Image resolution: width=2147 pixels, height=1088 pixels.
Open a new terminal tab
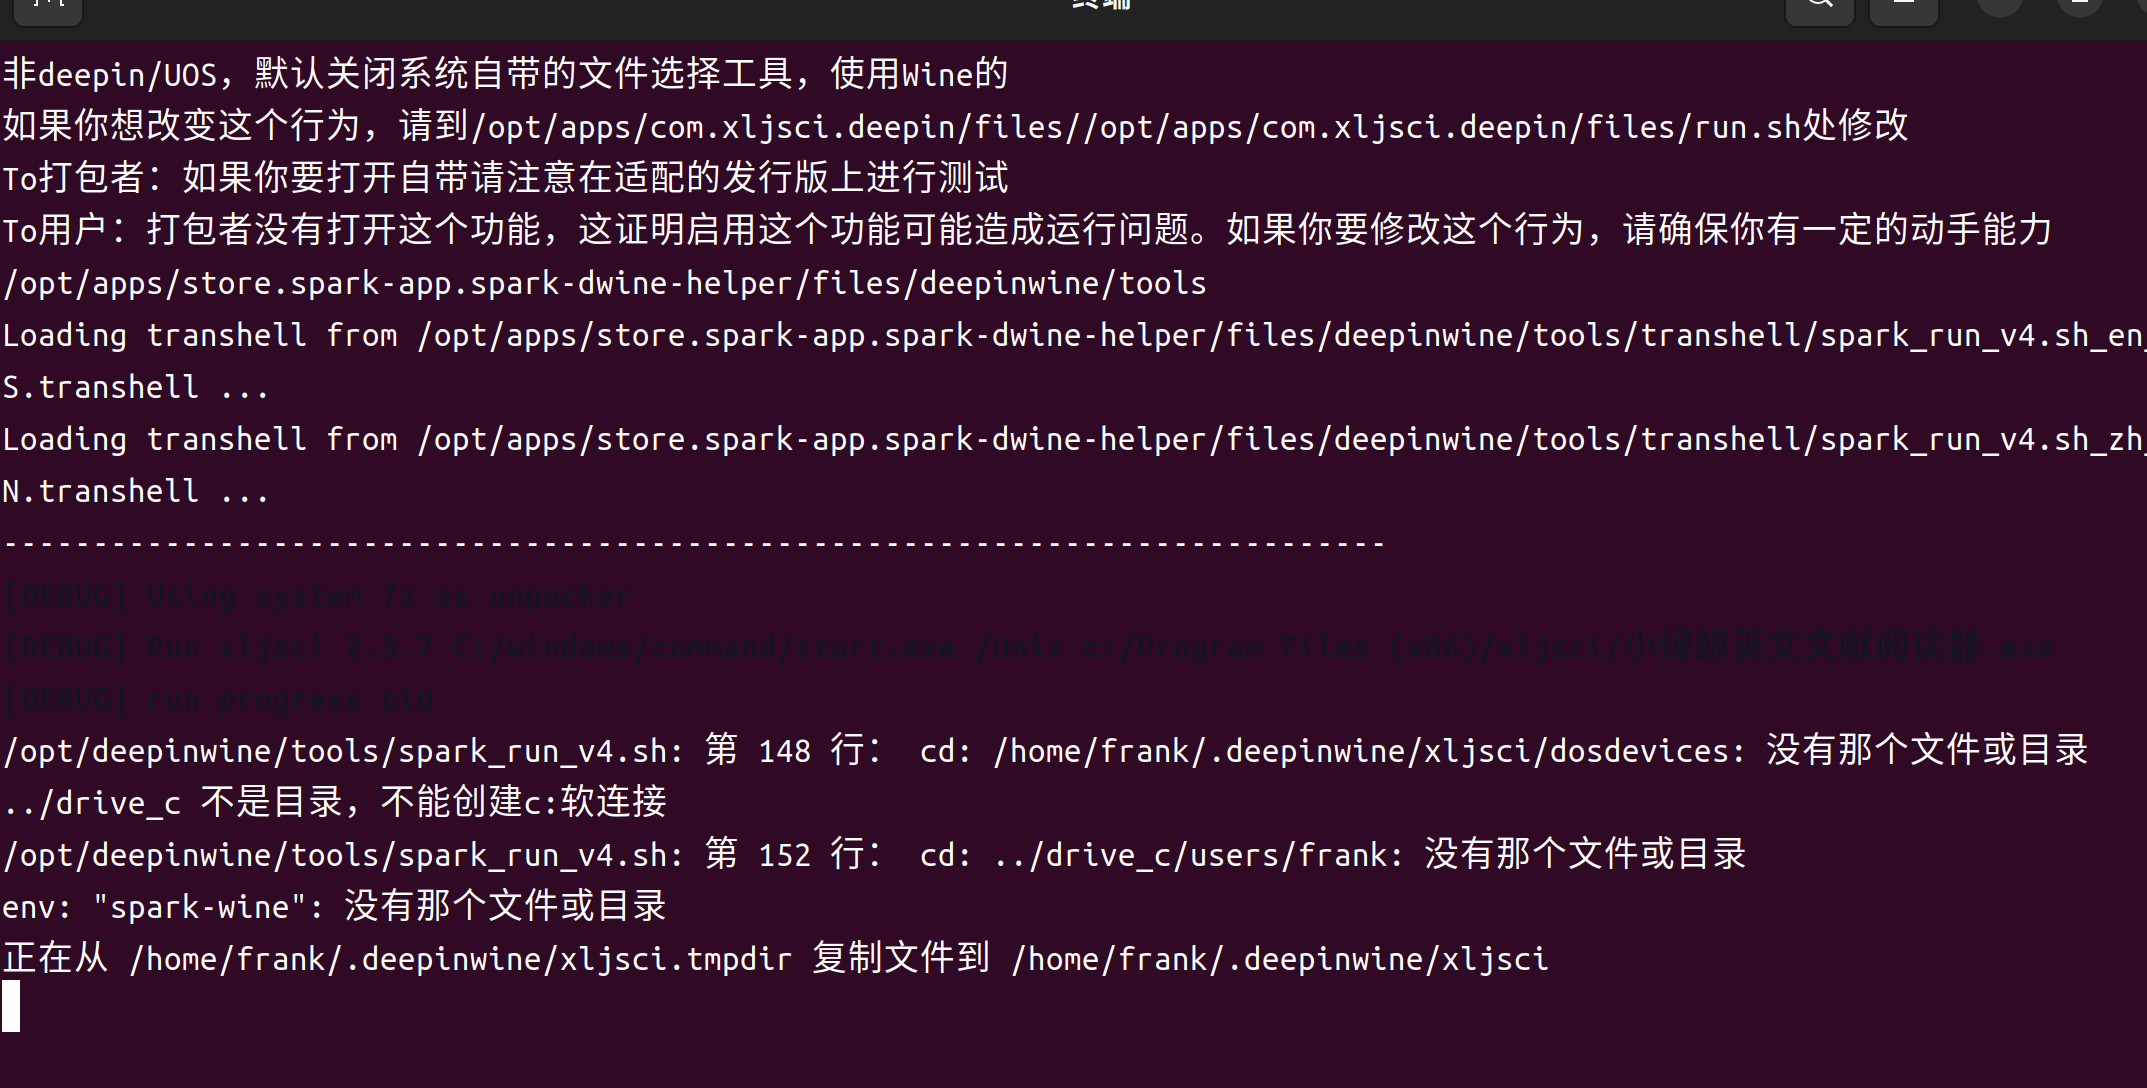click(50, 6)
